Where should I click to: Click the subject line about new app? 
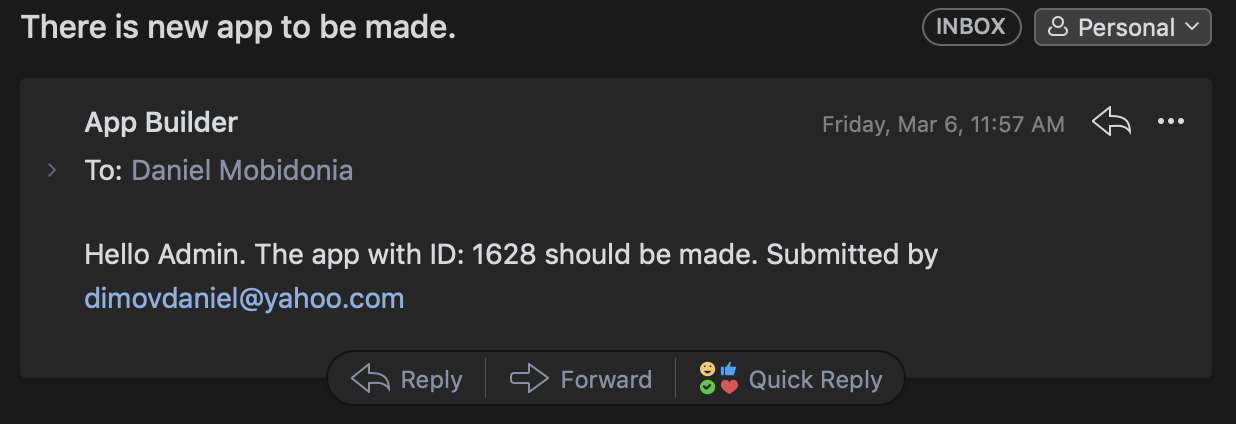pyautogui.click(x=239, y=27)
